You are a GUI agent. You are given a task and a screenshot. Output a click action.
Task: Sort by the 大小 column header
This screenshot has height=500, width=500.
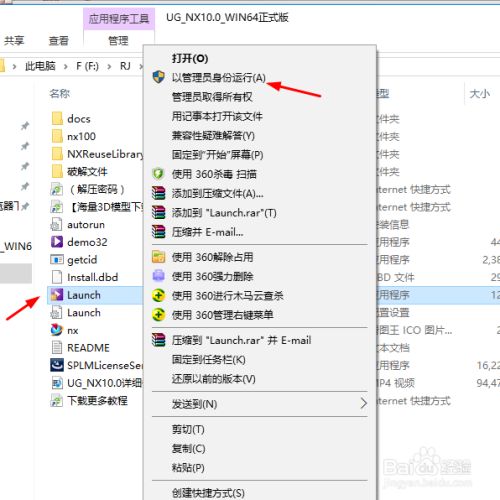(x=480, y=94)
